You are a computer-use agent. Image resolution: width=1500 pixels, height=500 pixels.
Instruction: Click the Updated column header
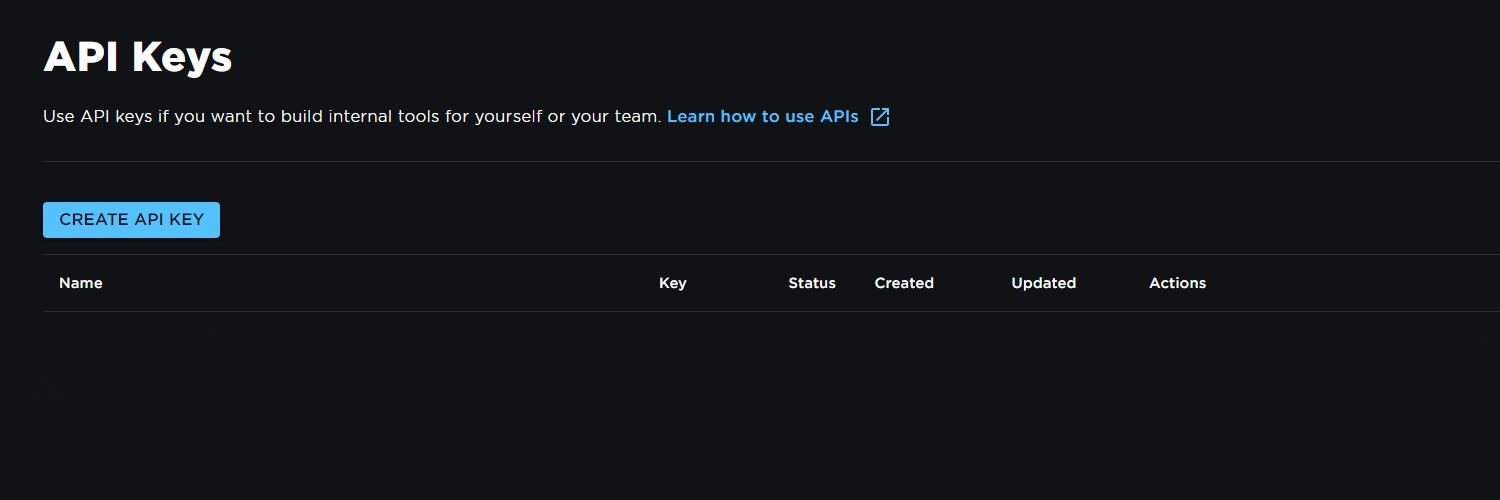point(1044,283)
